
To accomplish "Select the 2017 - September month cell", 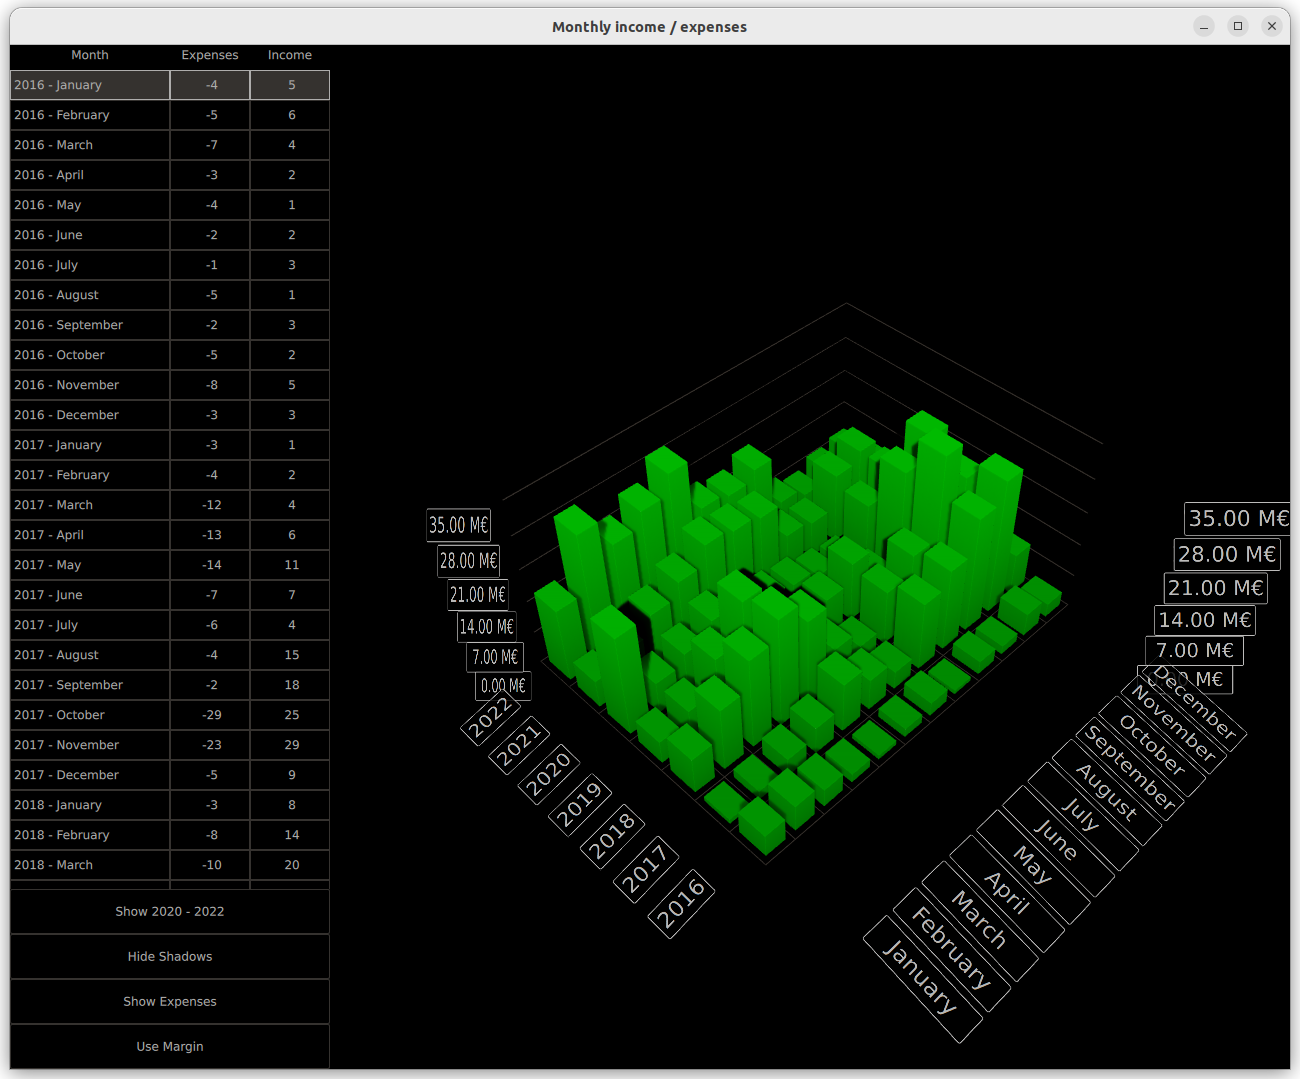I will (90, 685).
